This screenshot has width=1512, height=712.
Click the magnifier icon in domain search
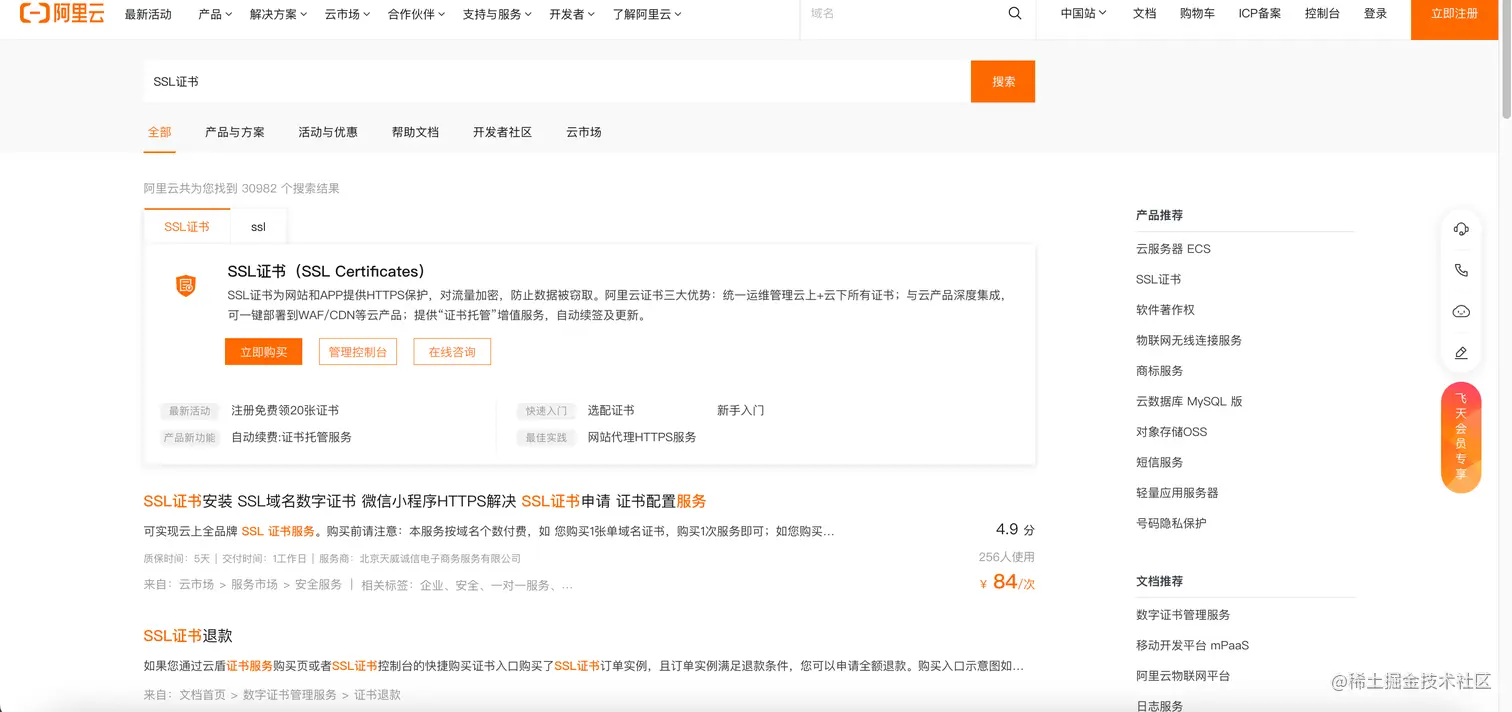pyautogui.click(x=1015, y=14)
